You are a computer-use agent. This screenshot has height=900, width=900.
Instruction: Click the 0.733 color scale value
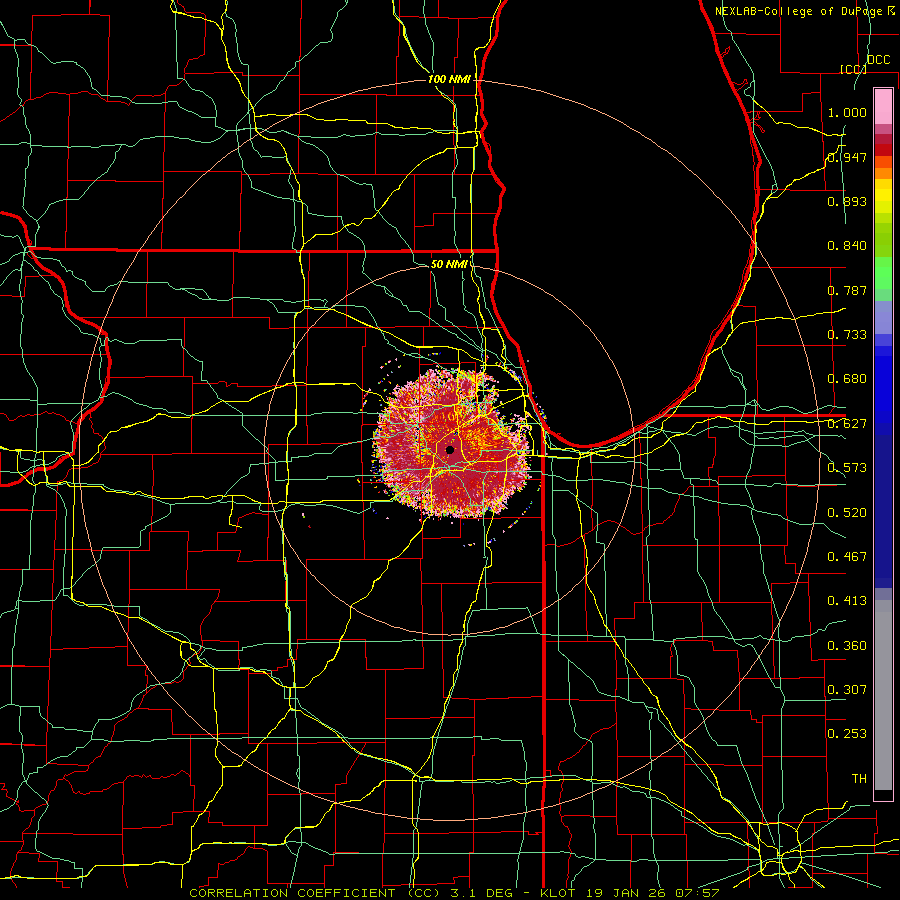[847, 335]
